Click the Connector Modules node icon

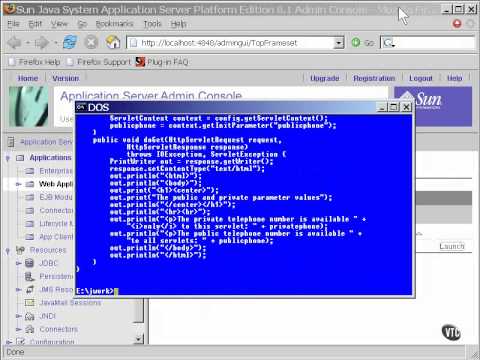coord(30,211)
